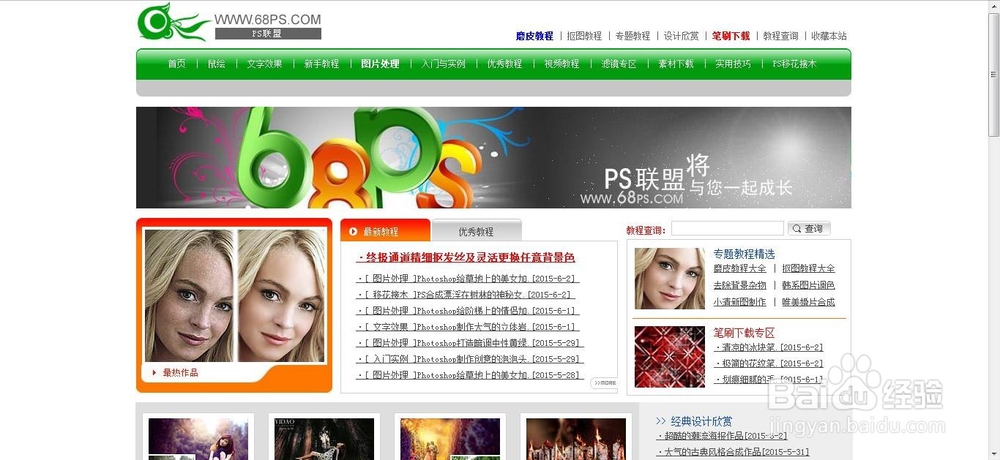This screenshot has height=460, width=1000.
Task: Open 移花接木 PS合成漂浮在树林 tutorial link
Action: [x=466, y=295]
